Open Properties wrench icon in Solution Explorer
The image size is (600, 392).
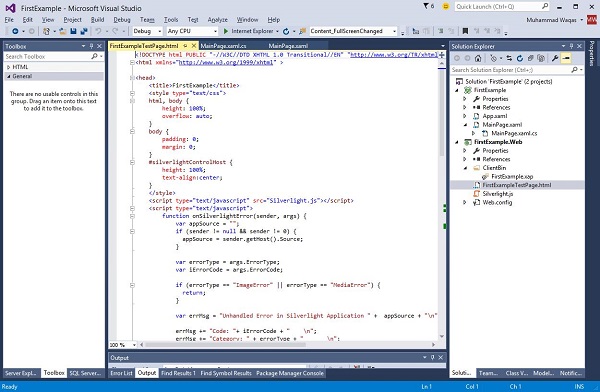[x=554, y=58]
